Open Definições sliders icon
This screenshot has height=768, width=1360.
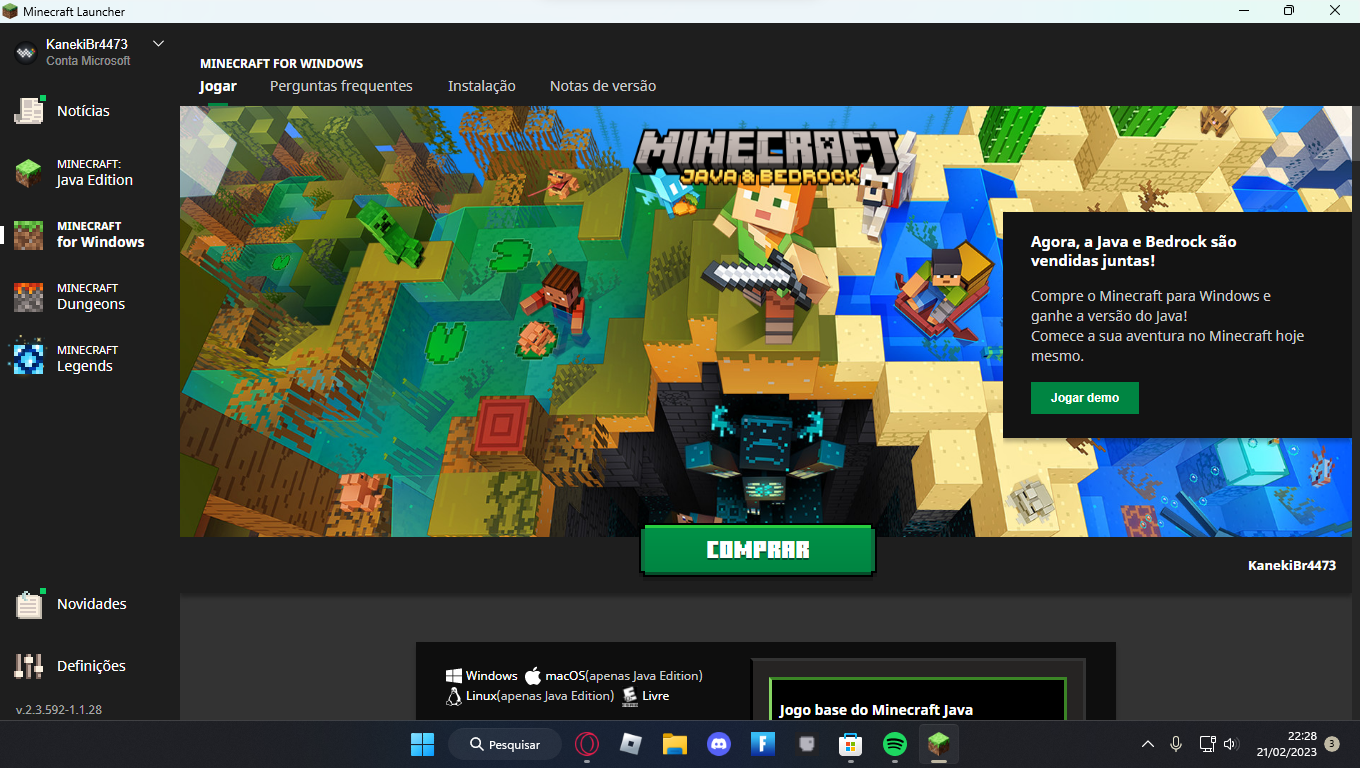29,666
